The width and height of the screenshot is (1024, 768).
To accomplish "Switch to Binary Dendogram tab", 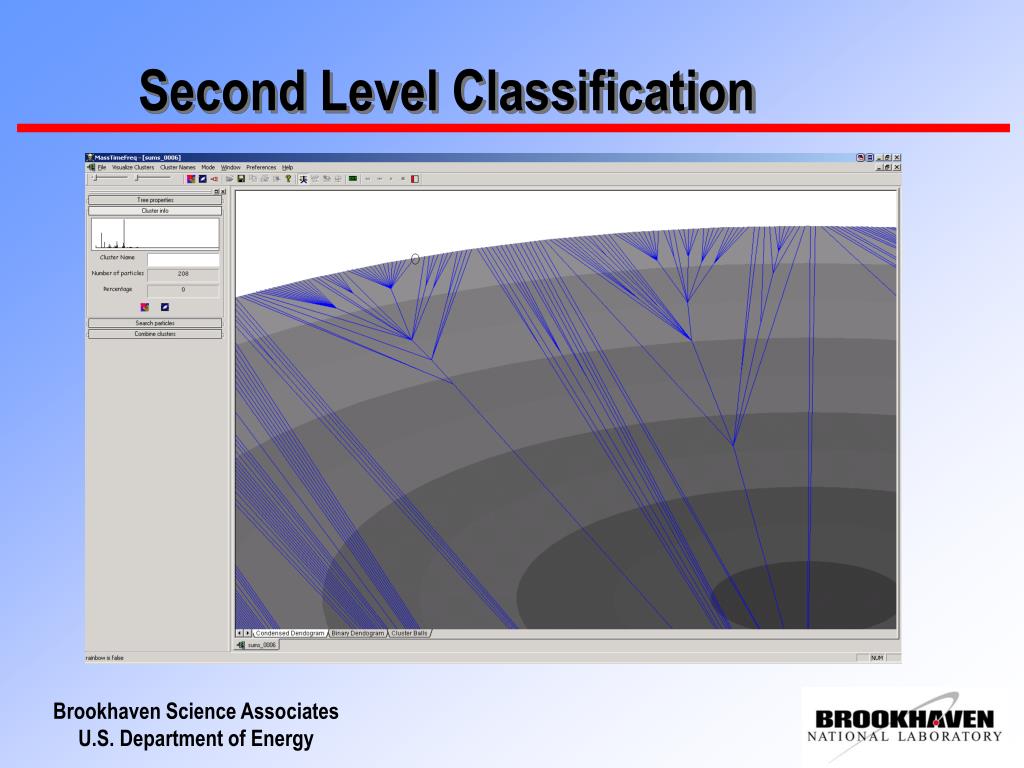I will click(x=357, y=633).
